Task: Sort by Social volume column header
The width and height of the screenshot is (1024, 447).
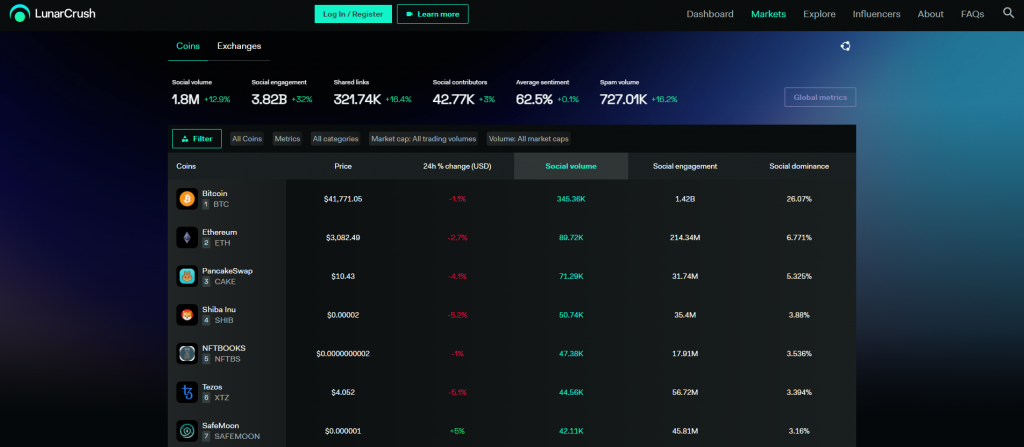Action: coord(571,166)
